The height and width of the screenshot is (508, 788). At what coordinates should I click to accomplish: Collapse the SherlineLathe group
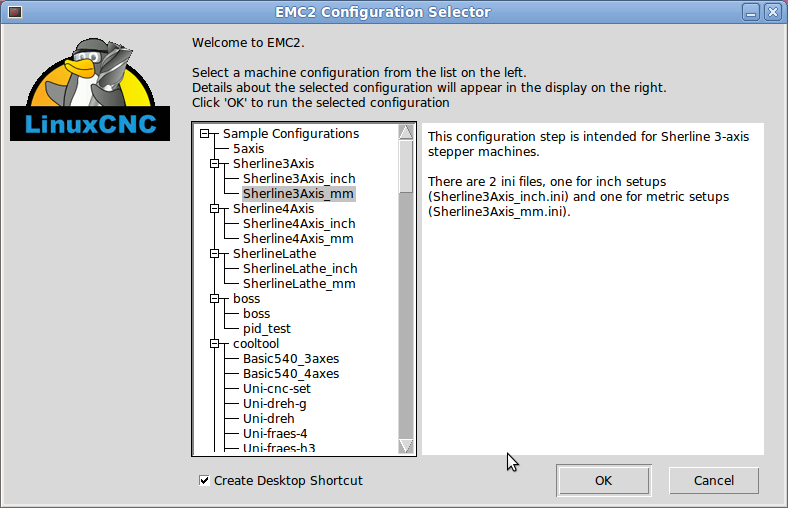(x=215, y=254)
